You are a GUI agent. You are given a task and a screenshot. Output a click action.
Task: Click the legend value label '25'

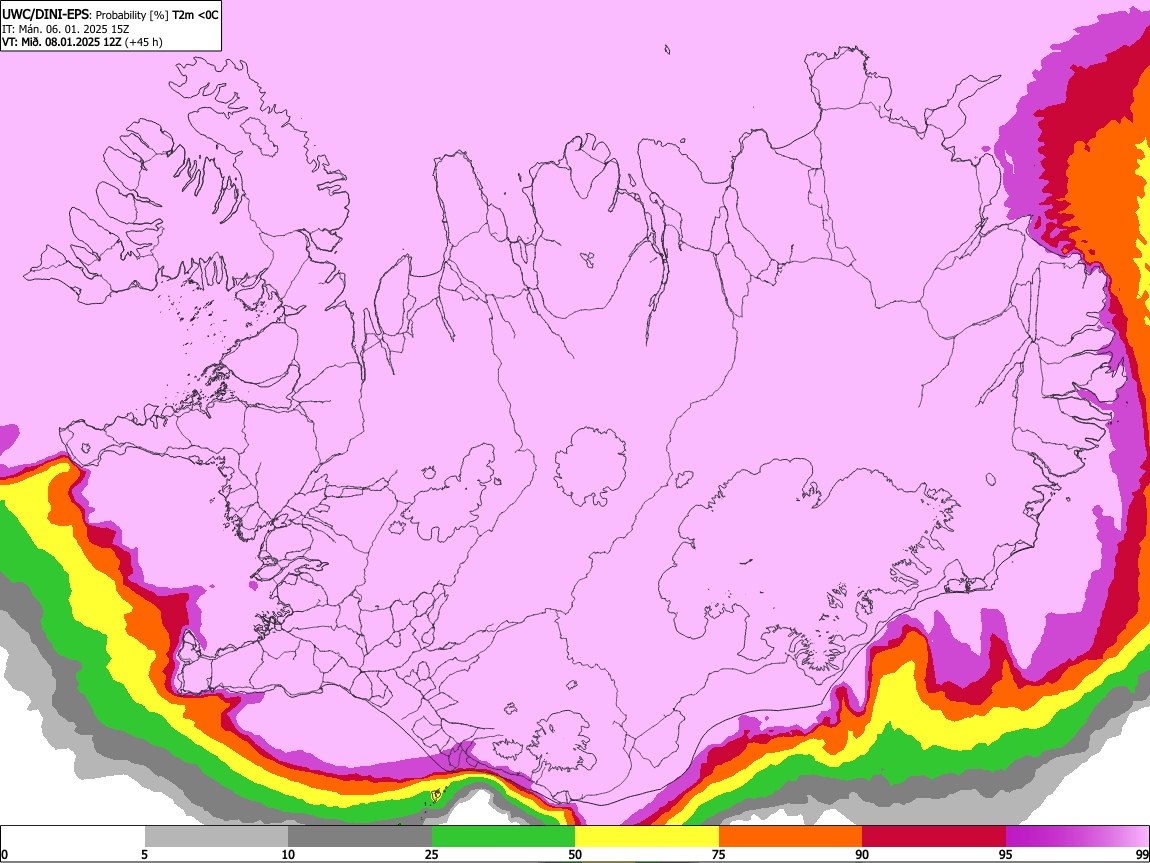pyautogui.click(x=432, y=854)
